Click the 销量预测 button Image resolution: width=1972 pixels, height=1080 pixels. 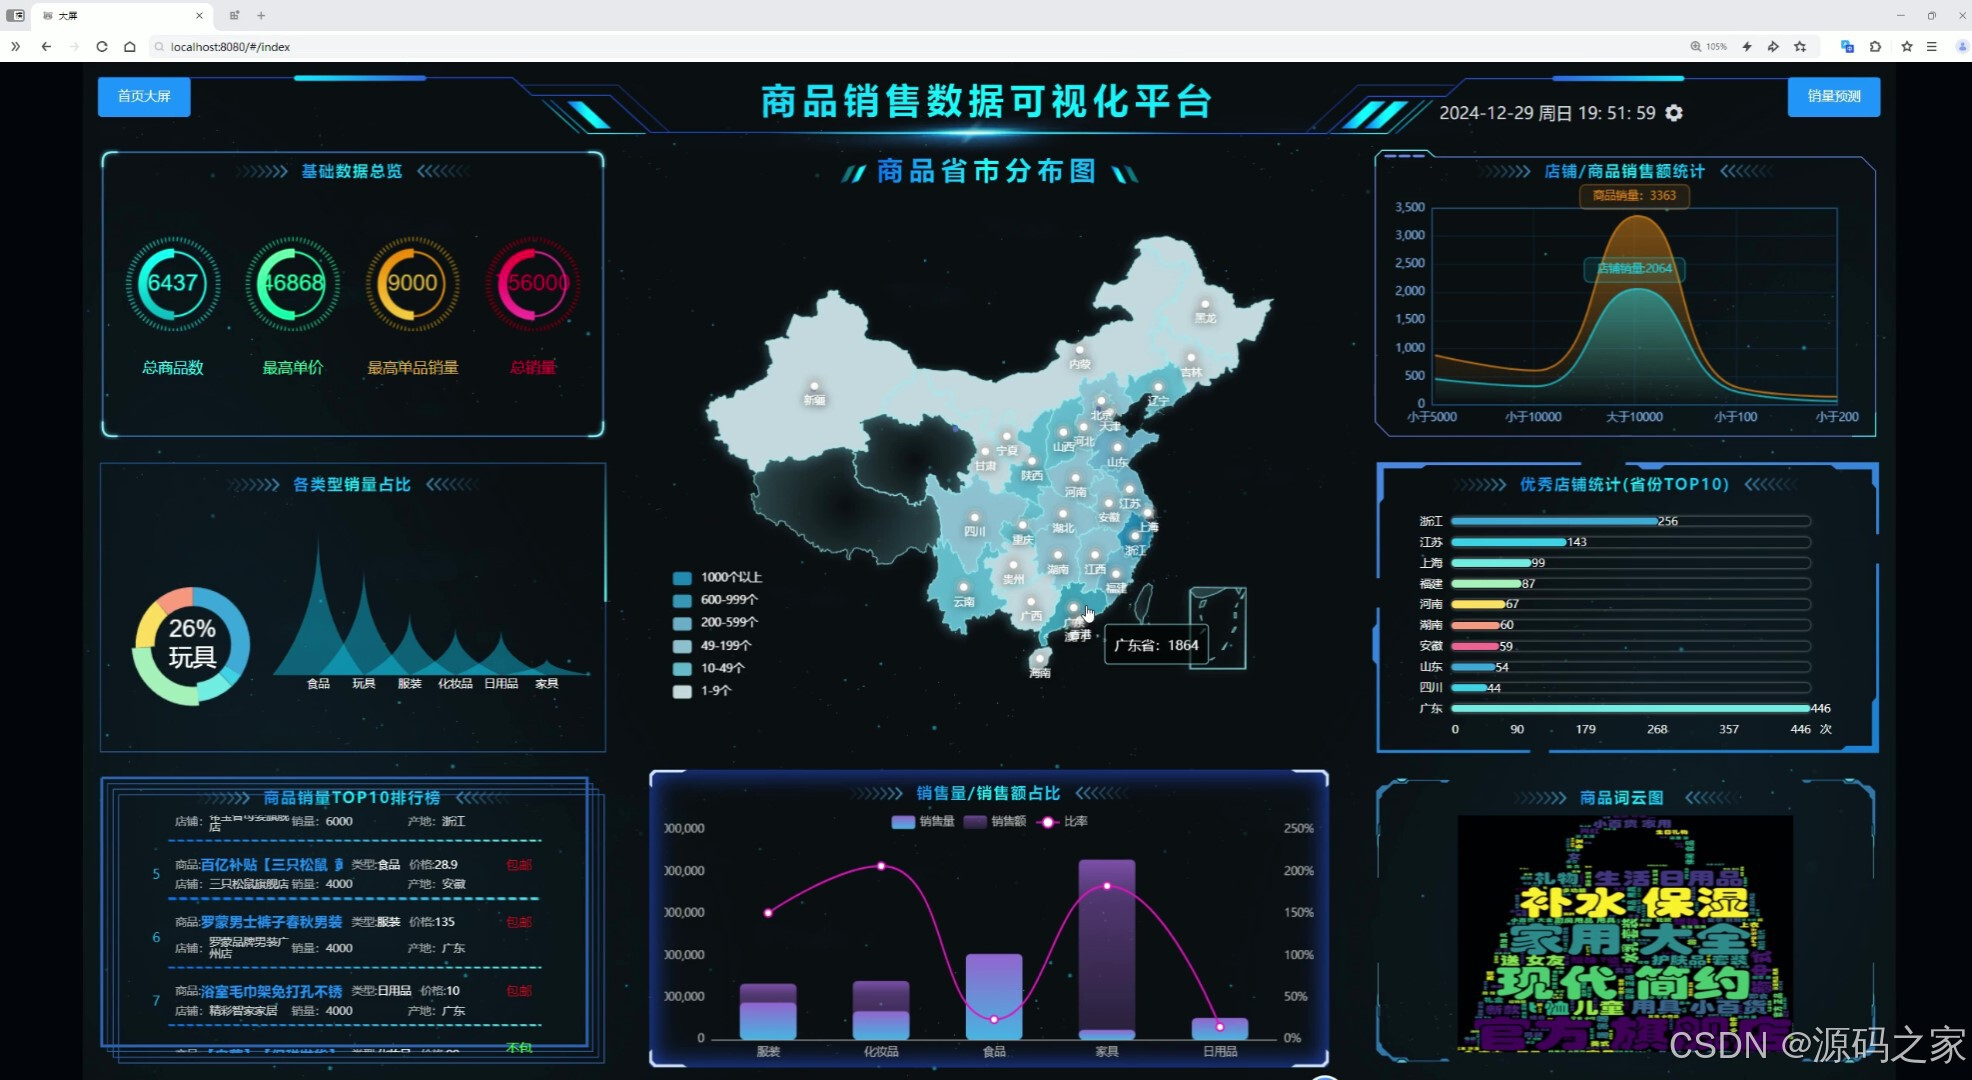point(1833,97)
